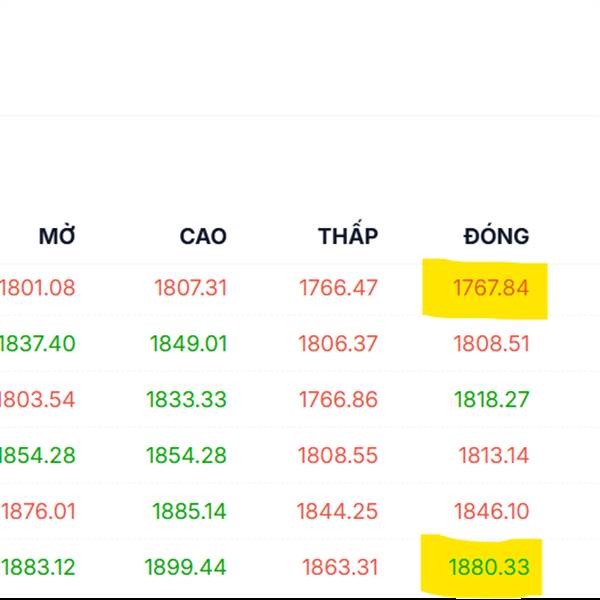This screenshot has height=600, width=600.
Task: Click the closing value 1808.51
Action: coord(491,344)
